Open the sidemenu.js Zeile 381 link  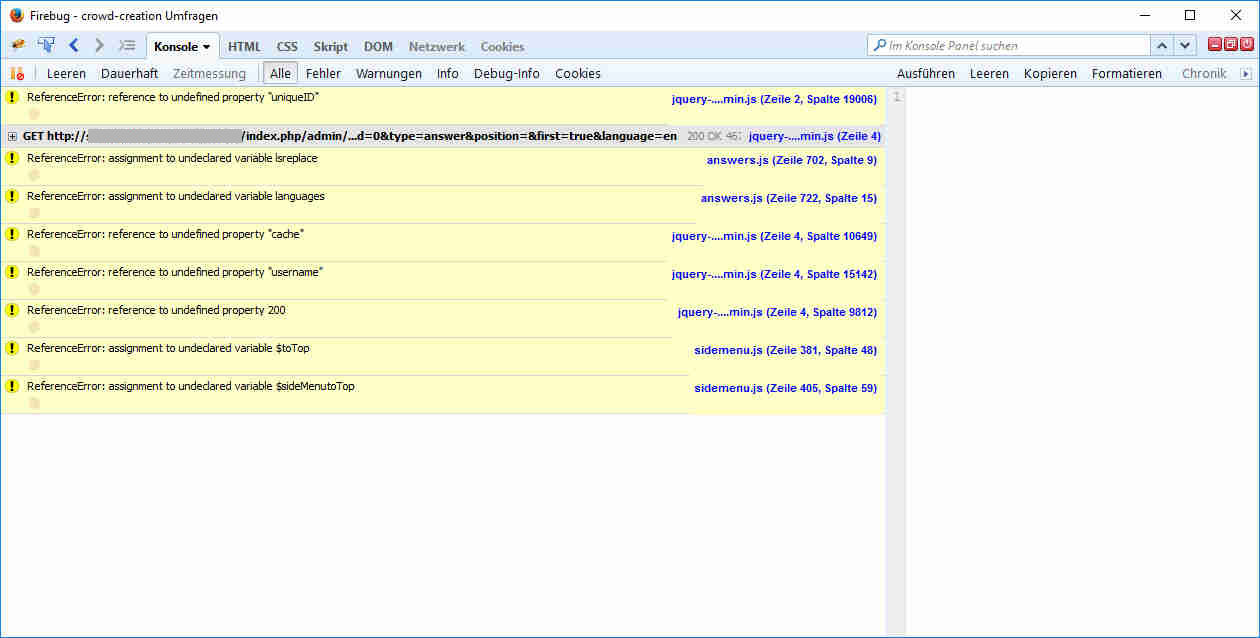pos(785,350)
